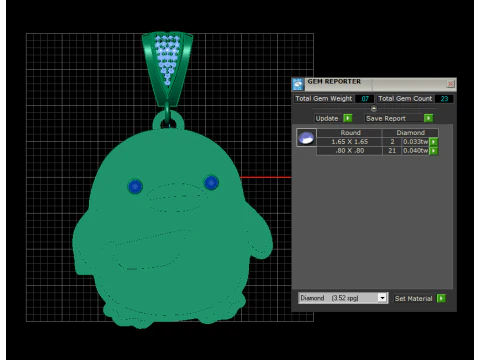Select the 1.65 X 1.65 size cell

[349, 142]
